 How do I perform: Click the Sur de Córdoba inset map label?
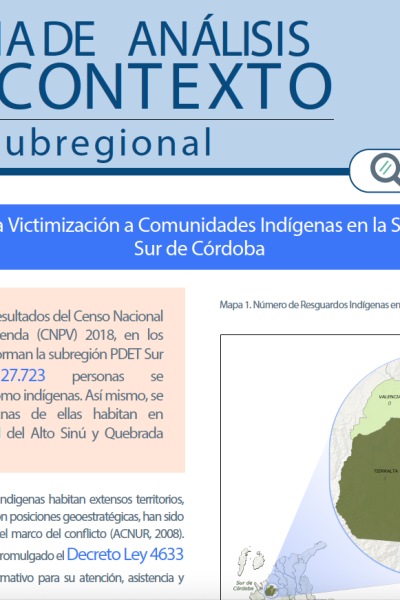point(242,586)
